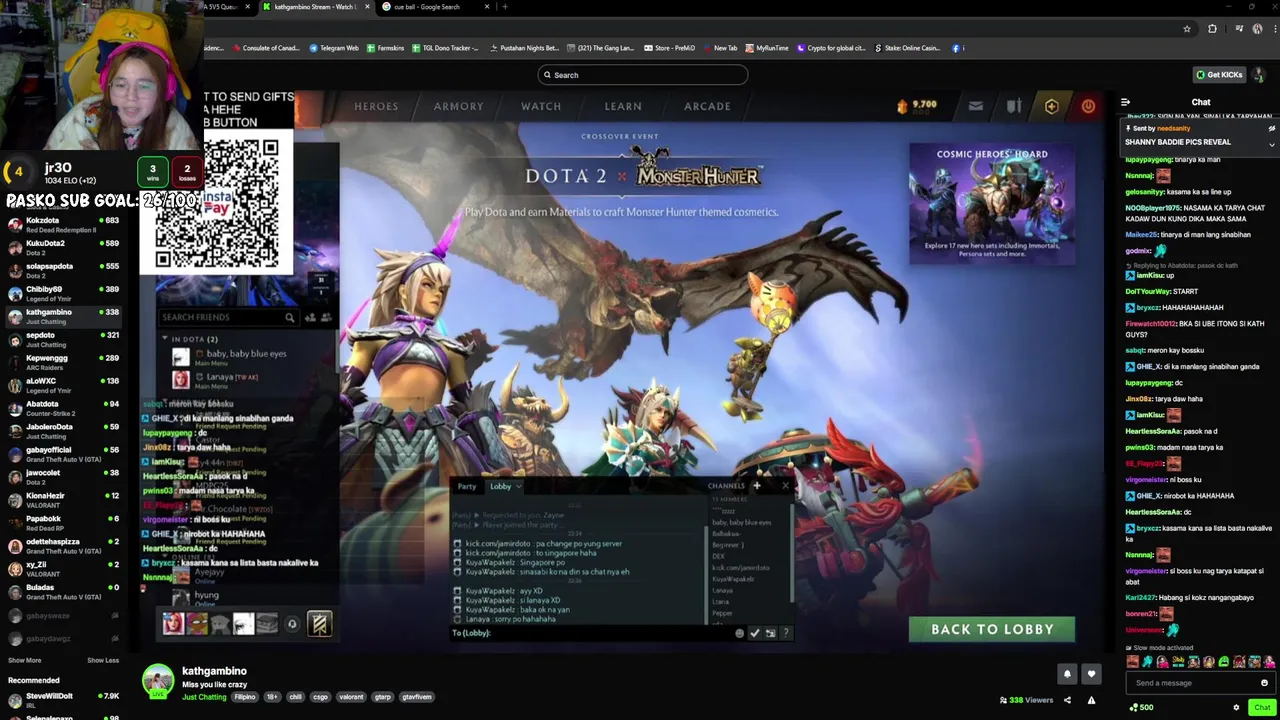The height and width of the screenshot is (720, 1280).
Task: Bookmark this page with the star icon
Action: [1187, 29]
